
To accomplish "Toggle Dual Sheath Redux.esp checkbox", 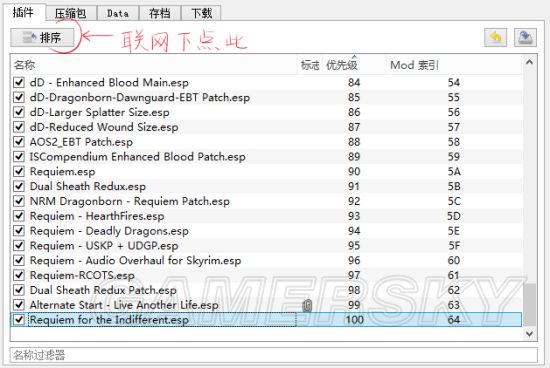I will (x=19, y=186).
